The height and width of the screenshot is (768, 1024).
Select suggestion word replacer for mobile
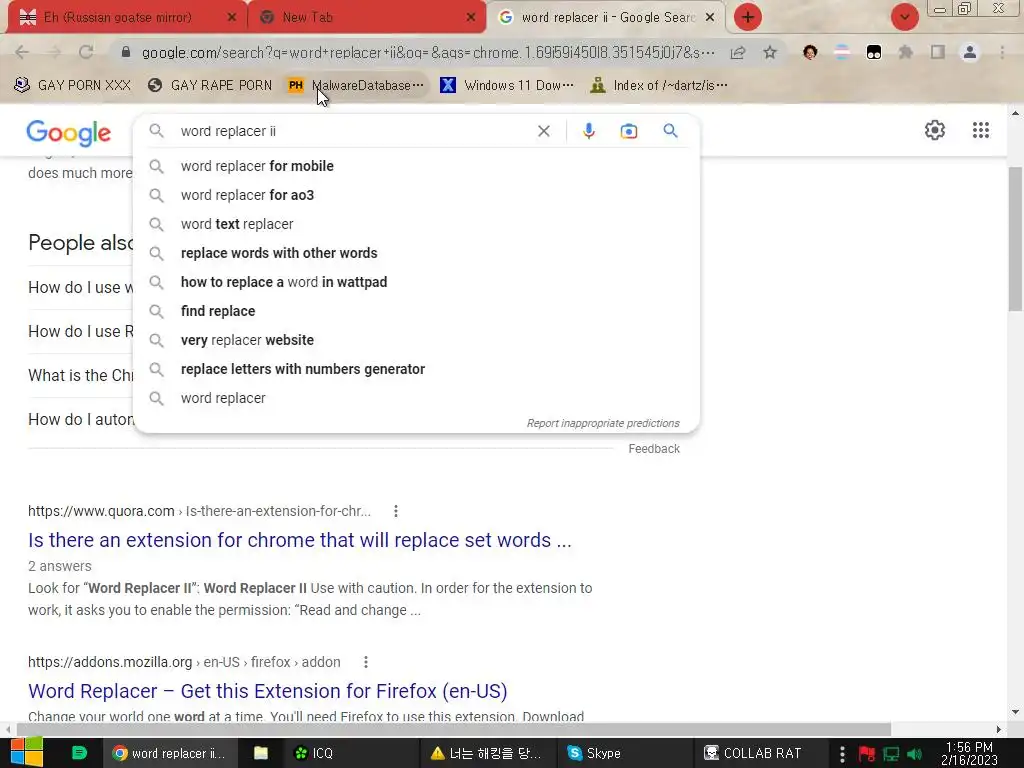point(416,166)
